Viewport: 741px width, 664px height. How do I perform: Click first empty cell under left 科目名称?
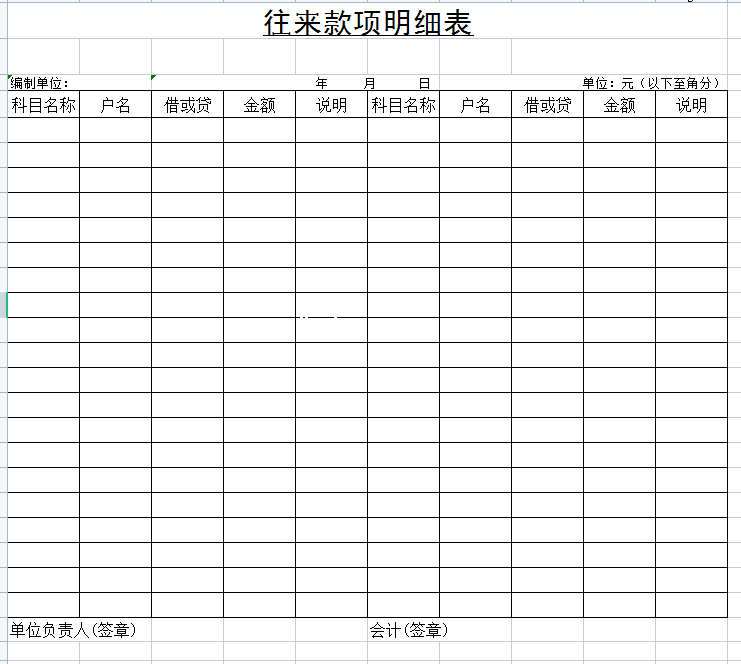coord(43,130)
